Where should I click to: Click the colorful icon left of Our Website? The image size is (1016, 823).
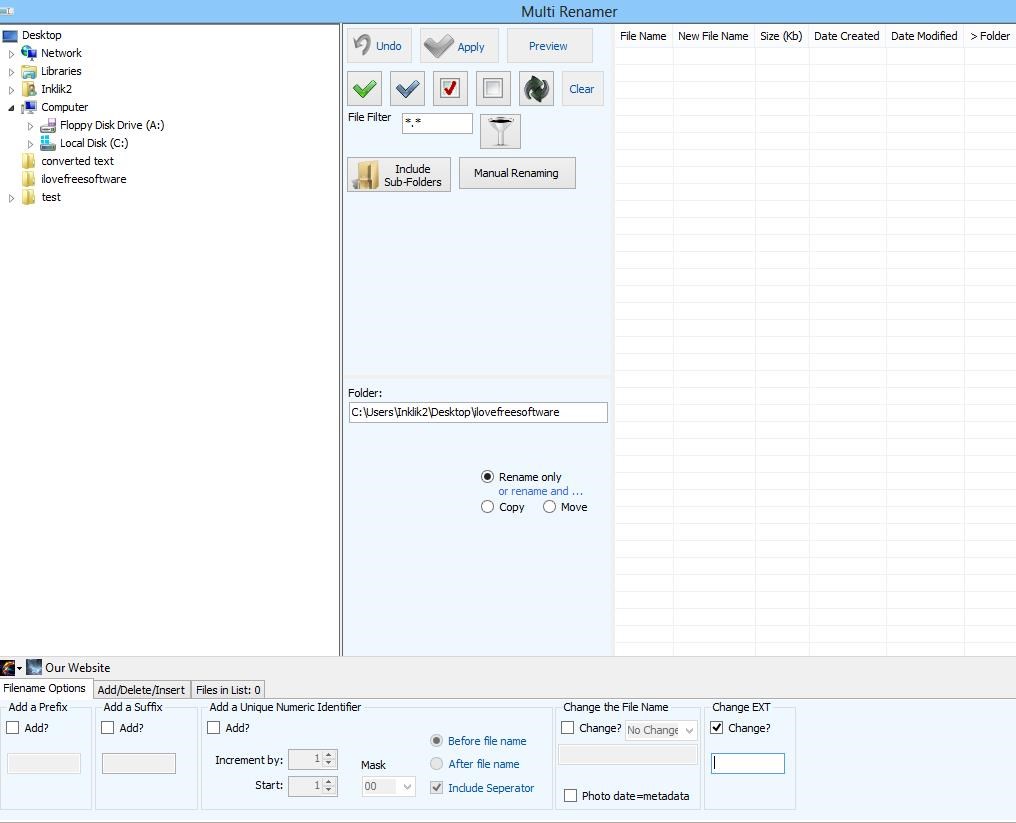click(8, 667)
